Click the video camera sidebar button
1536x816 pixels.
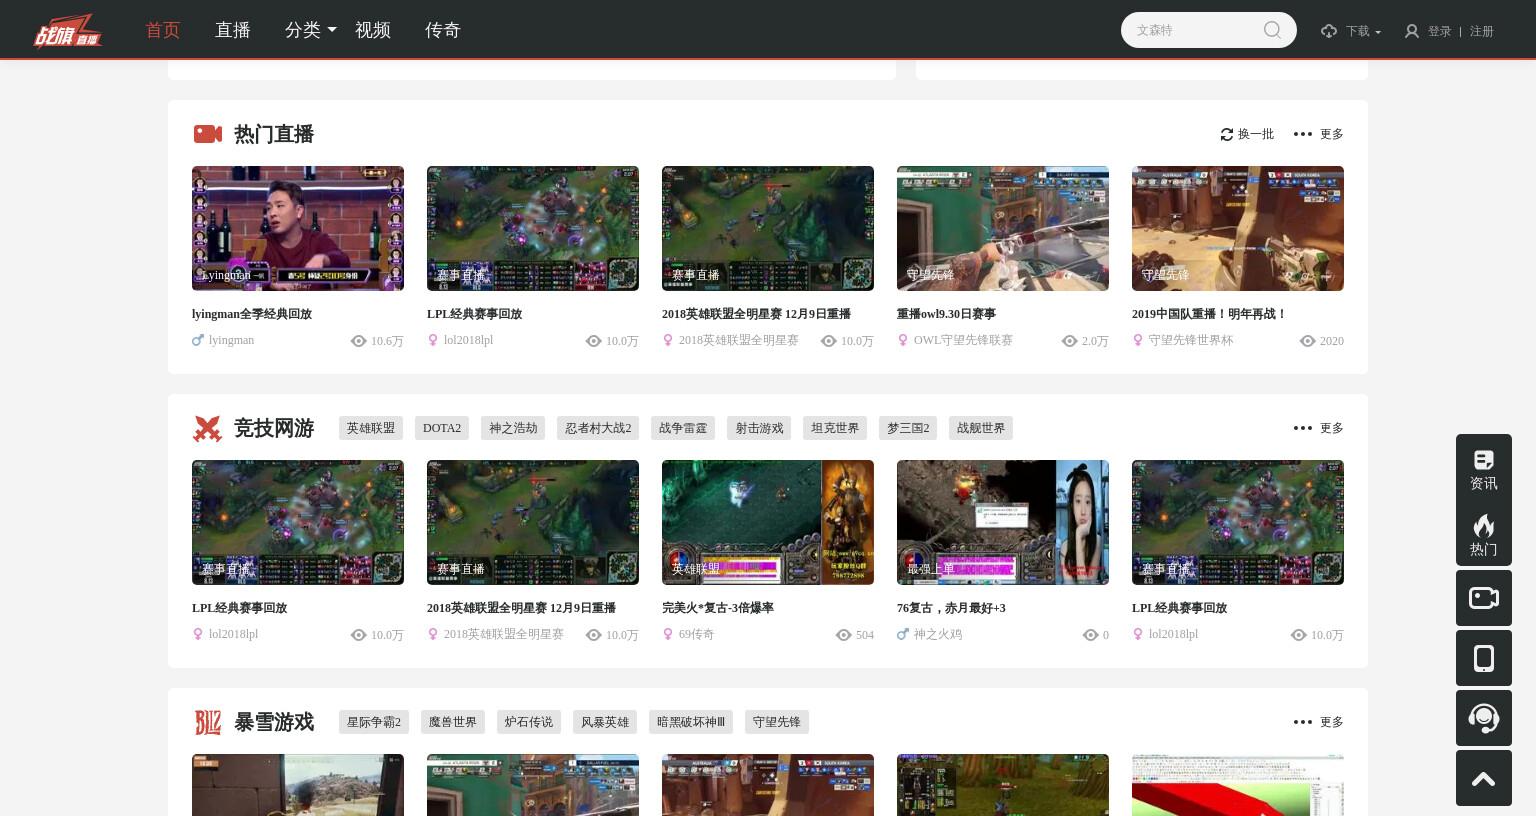pyautogui.click(x=1484, y=598)
